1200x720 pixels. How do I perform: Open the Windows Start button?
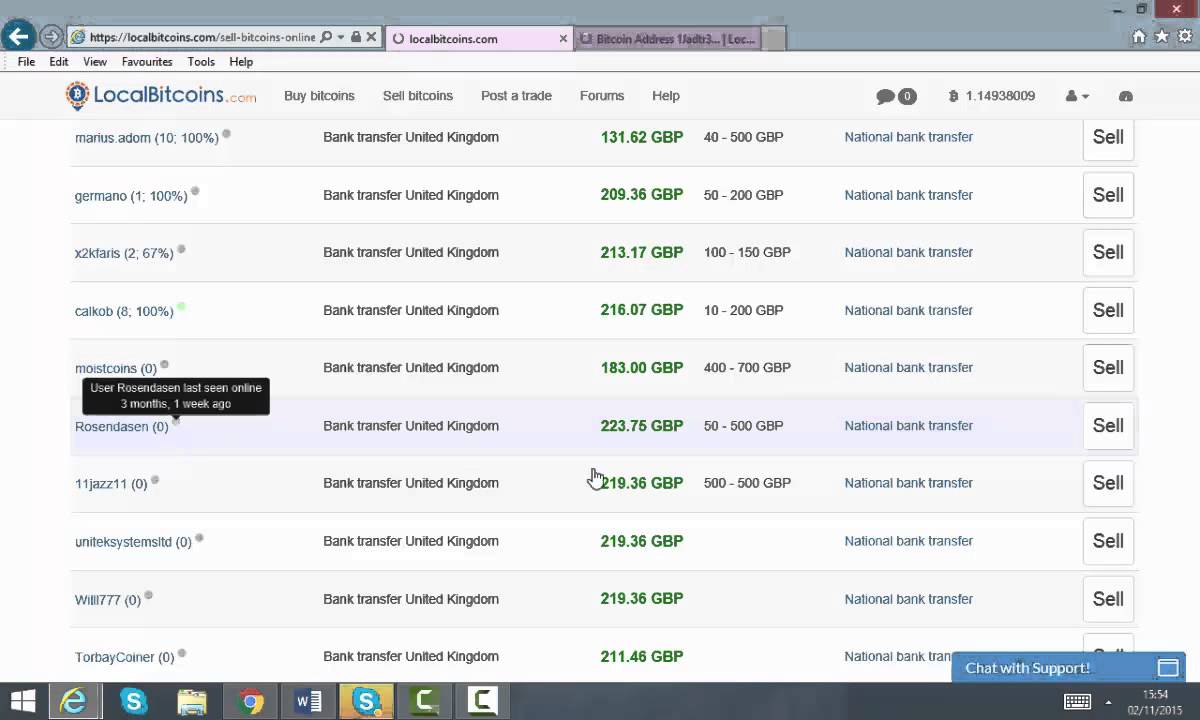[22, 701]
